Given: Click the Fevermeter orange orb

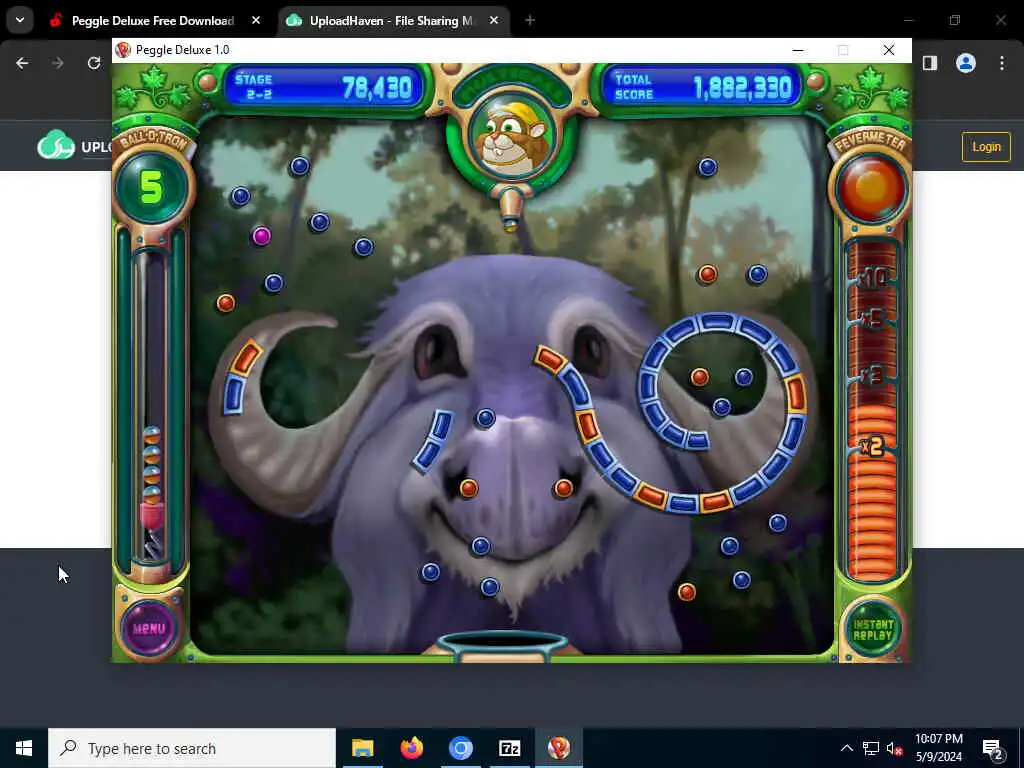Looking at the screenshot, I should [872, 189].
